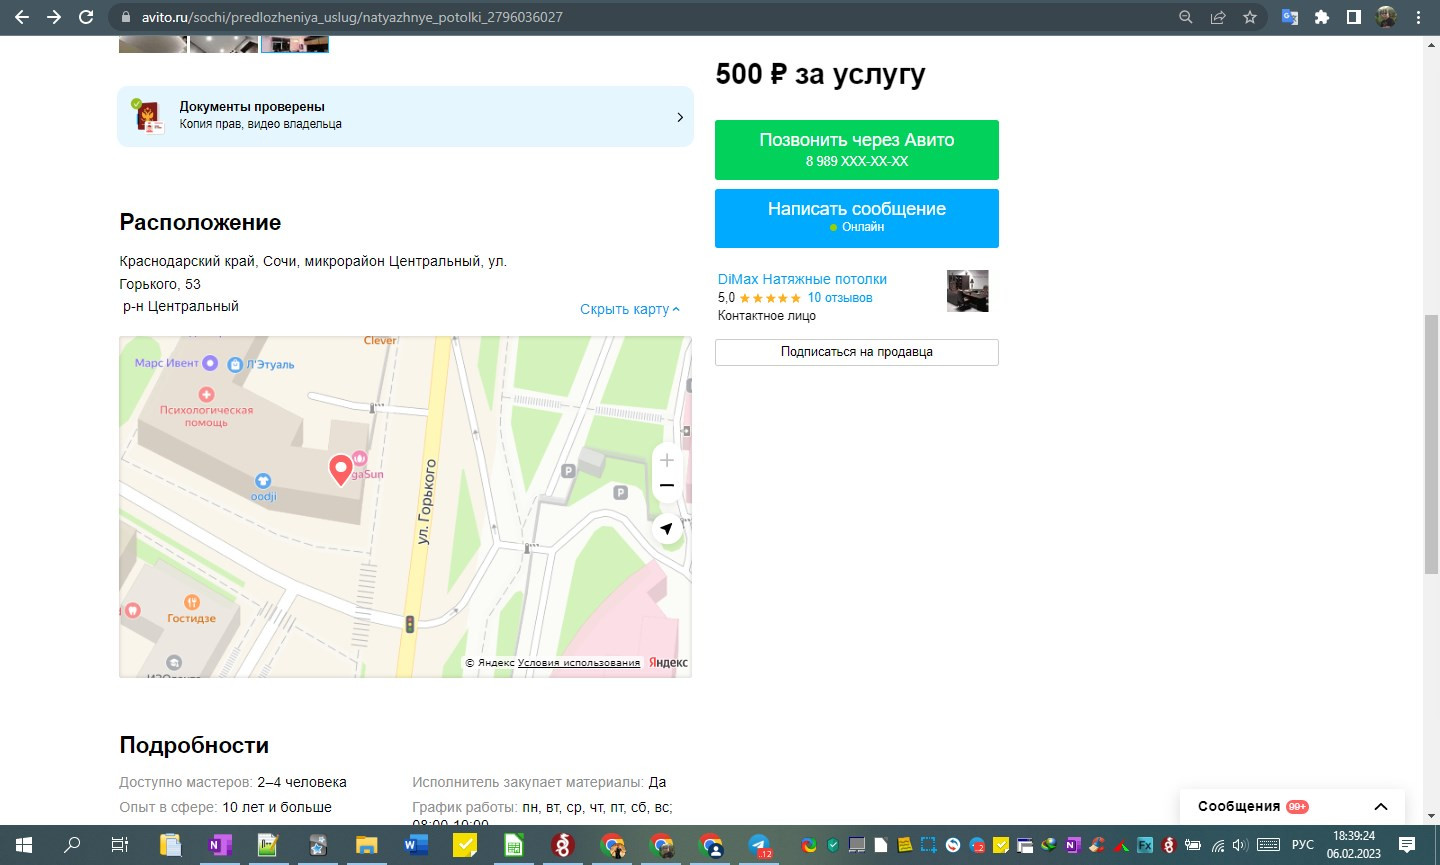Share this page via address bar icon

coord(1218,17)
